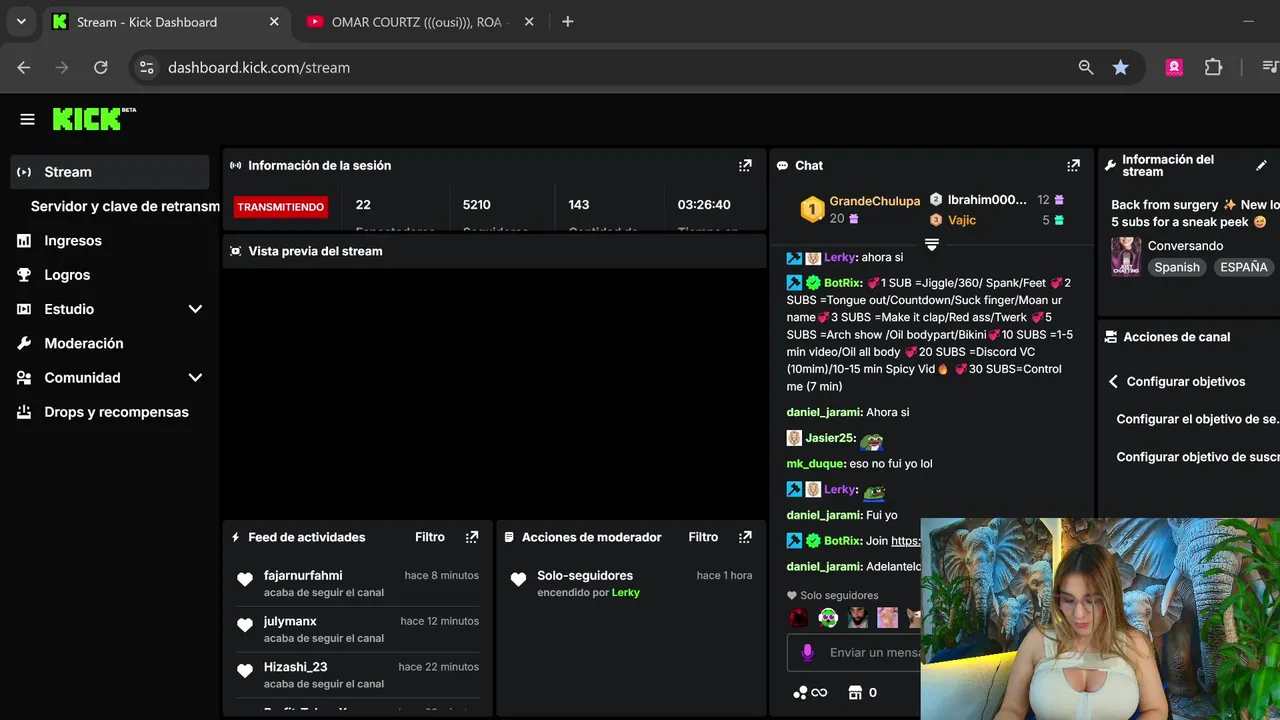Screen dimensions: 1280x720
Task: Pop out the Información de la sesión panel
Action: pos(745,166)
